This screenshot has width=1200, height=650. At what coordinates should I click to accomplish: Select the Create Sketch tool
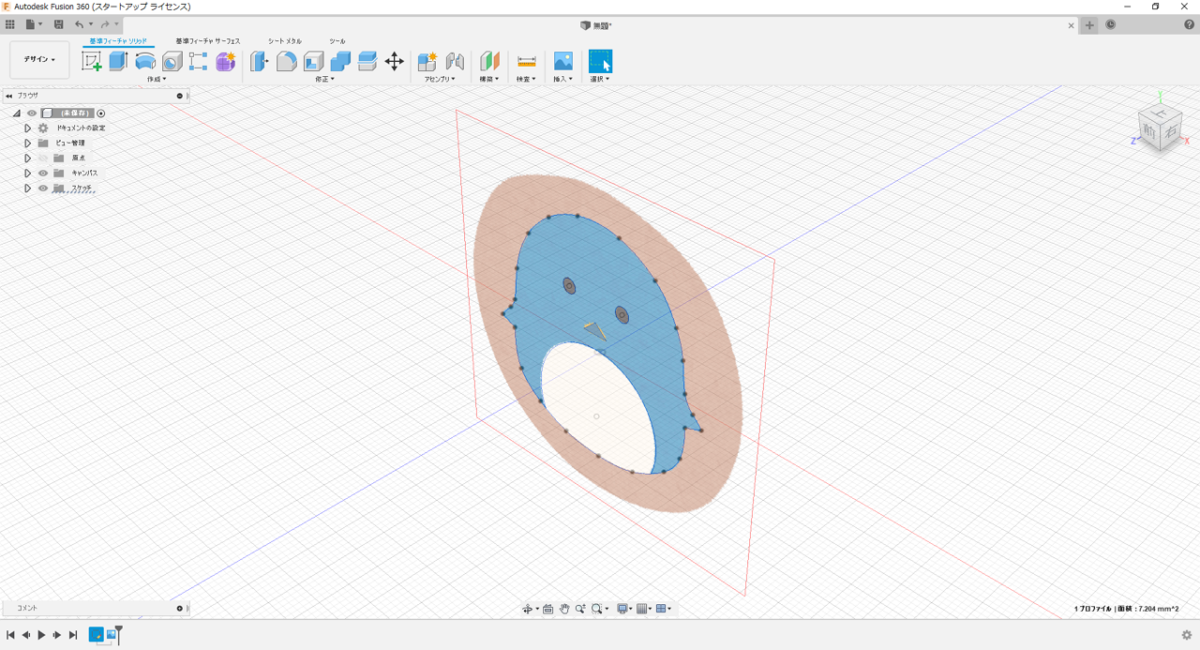92,61
